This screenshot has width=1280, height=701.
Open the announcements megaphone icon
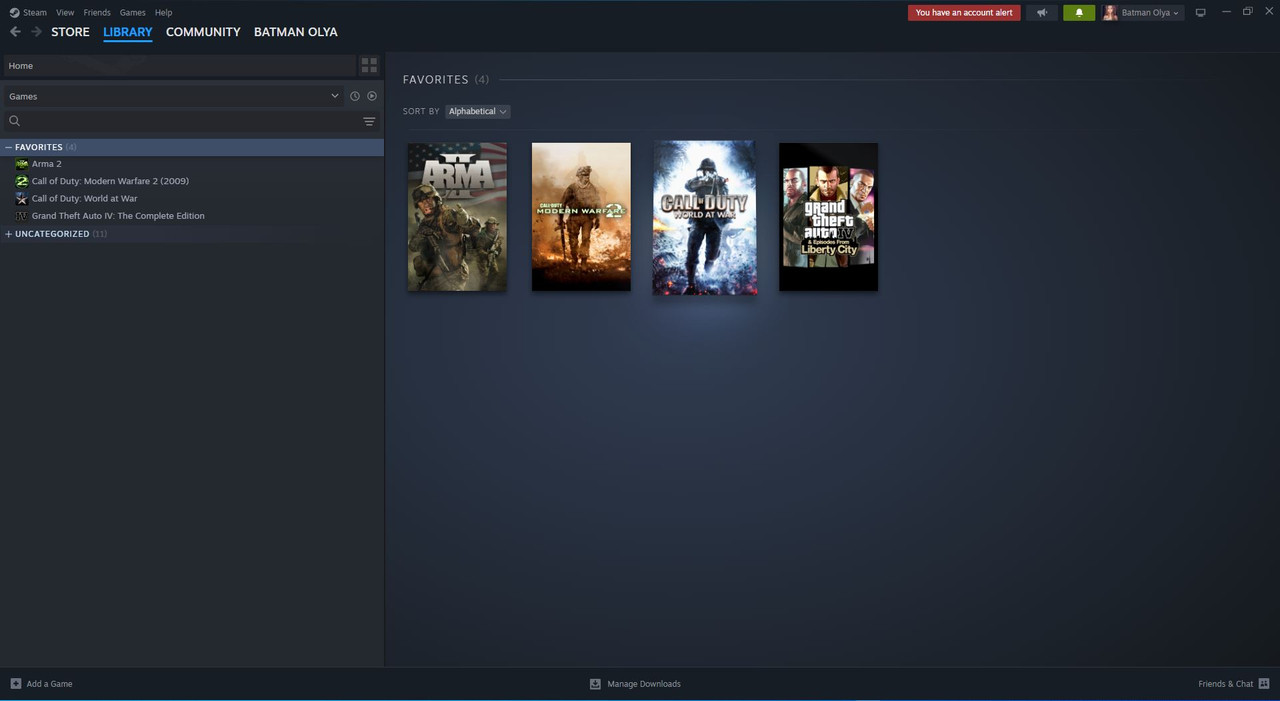[1042, 13]
